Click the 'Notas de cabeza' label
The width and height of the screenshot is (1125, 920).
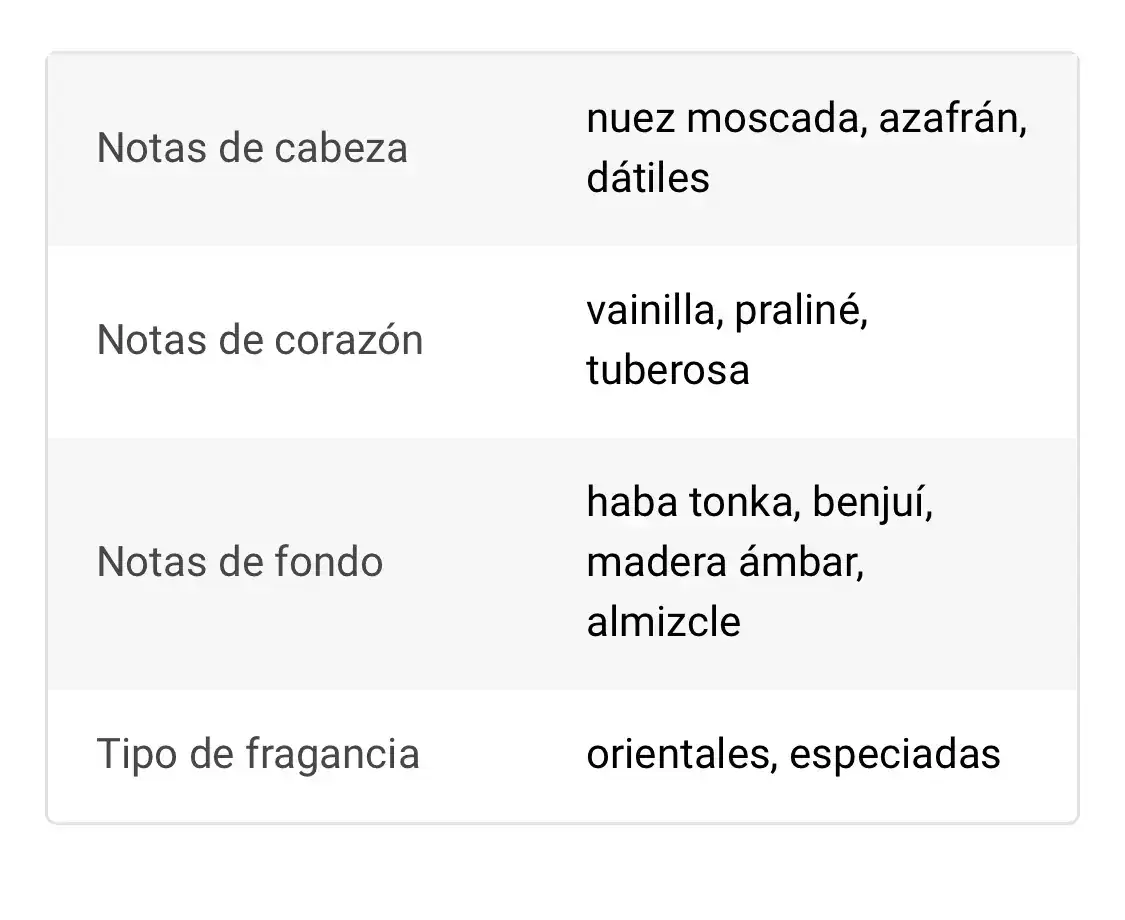click(252, 149)
